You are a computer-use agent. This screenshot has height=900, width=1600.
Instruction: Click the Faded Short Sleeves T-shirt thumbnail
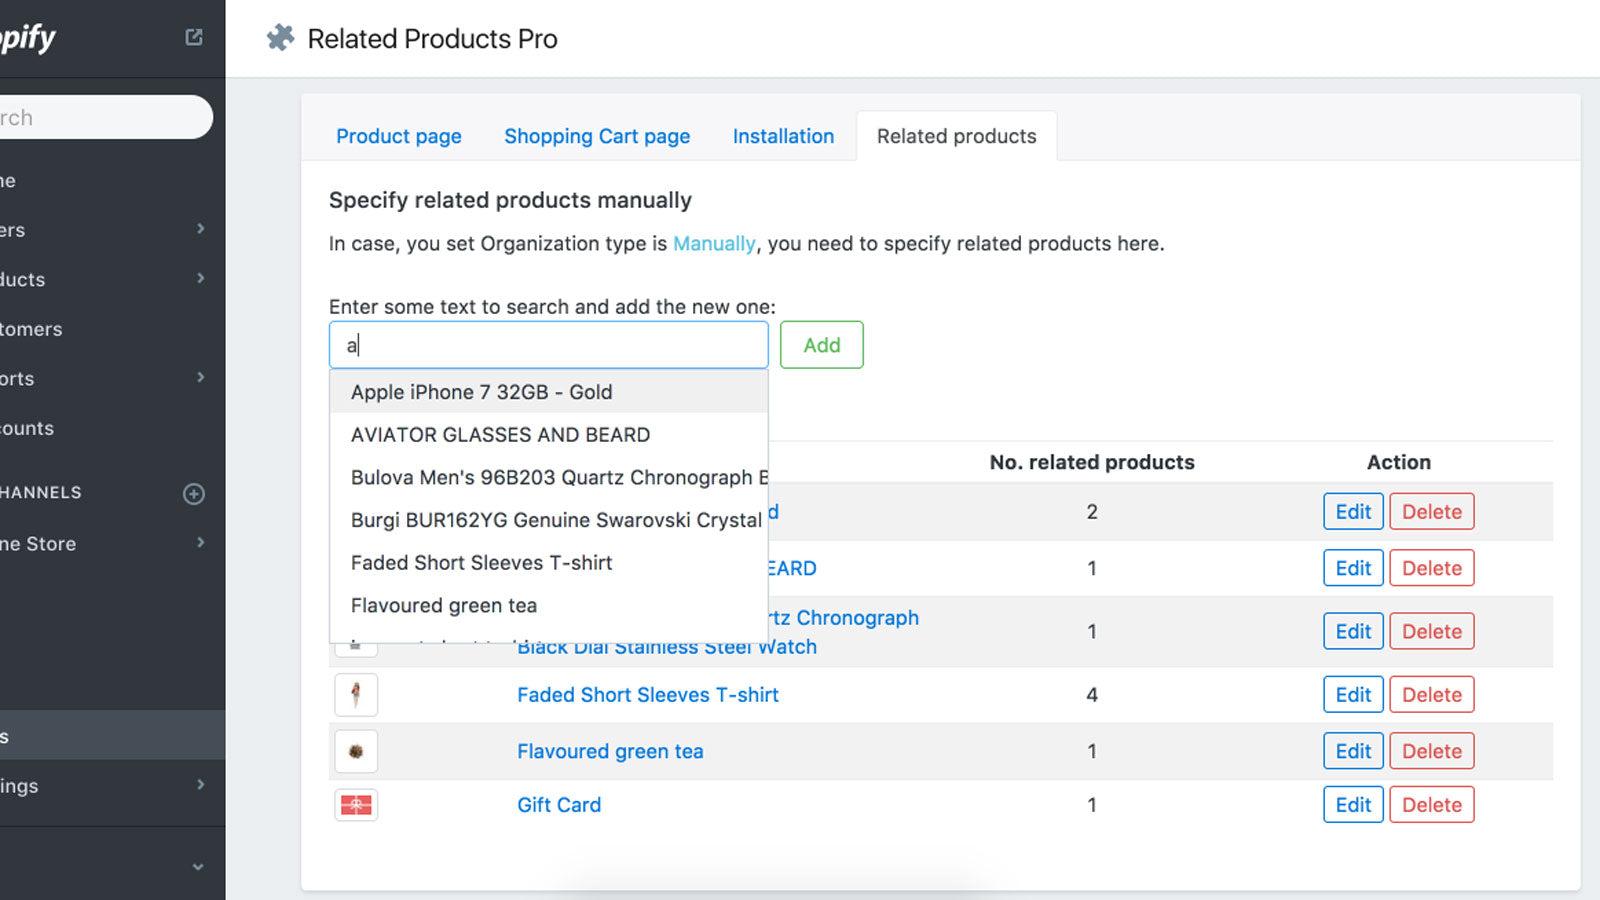click(x=355, y=694)
